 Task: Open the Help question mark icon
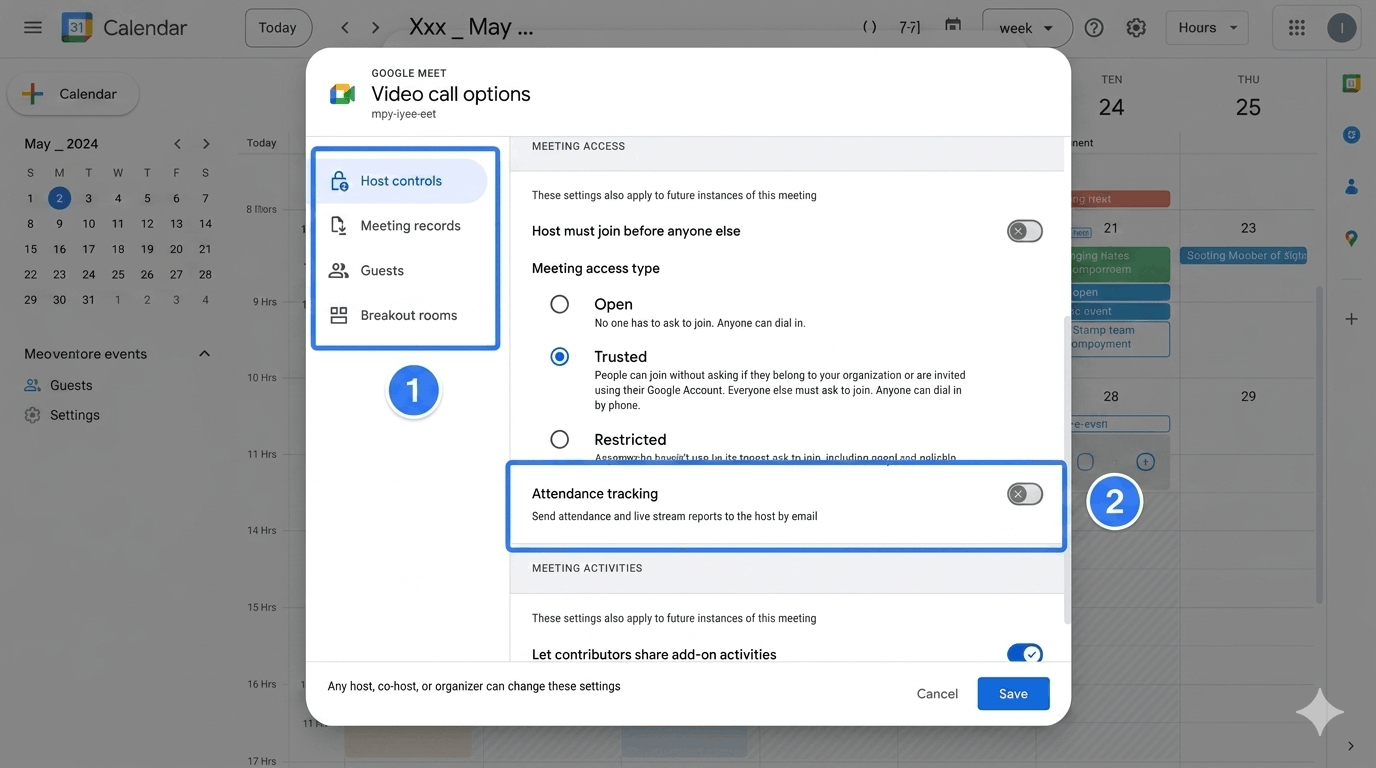(x=1094, y=28)
